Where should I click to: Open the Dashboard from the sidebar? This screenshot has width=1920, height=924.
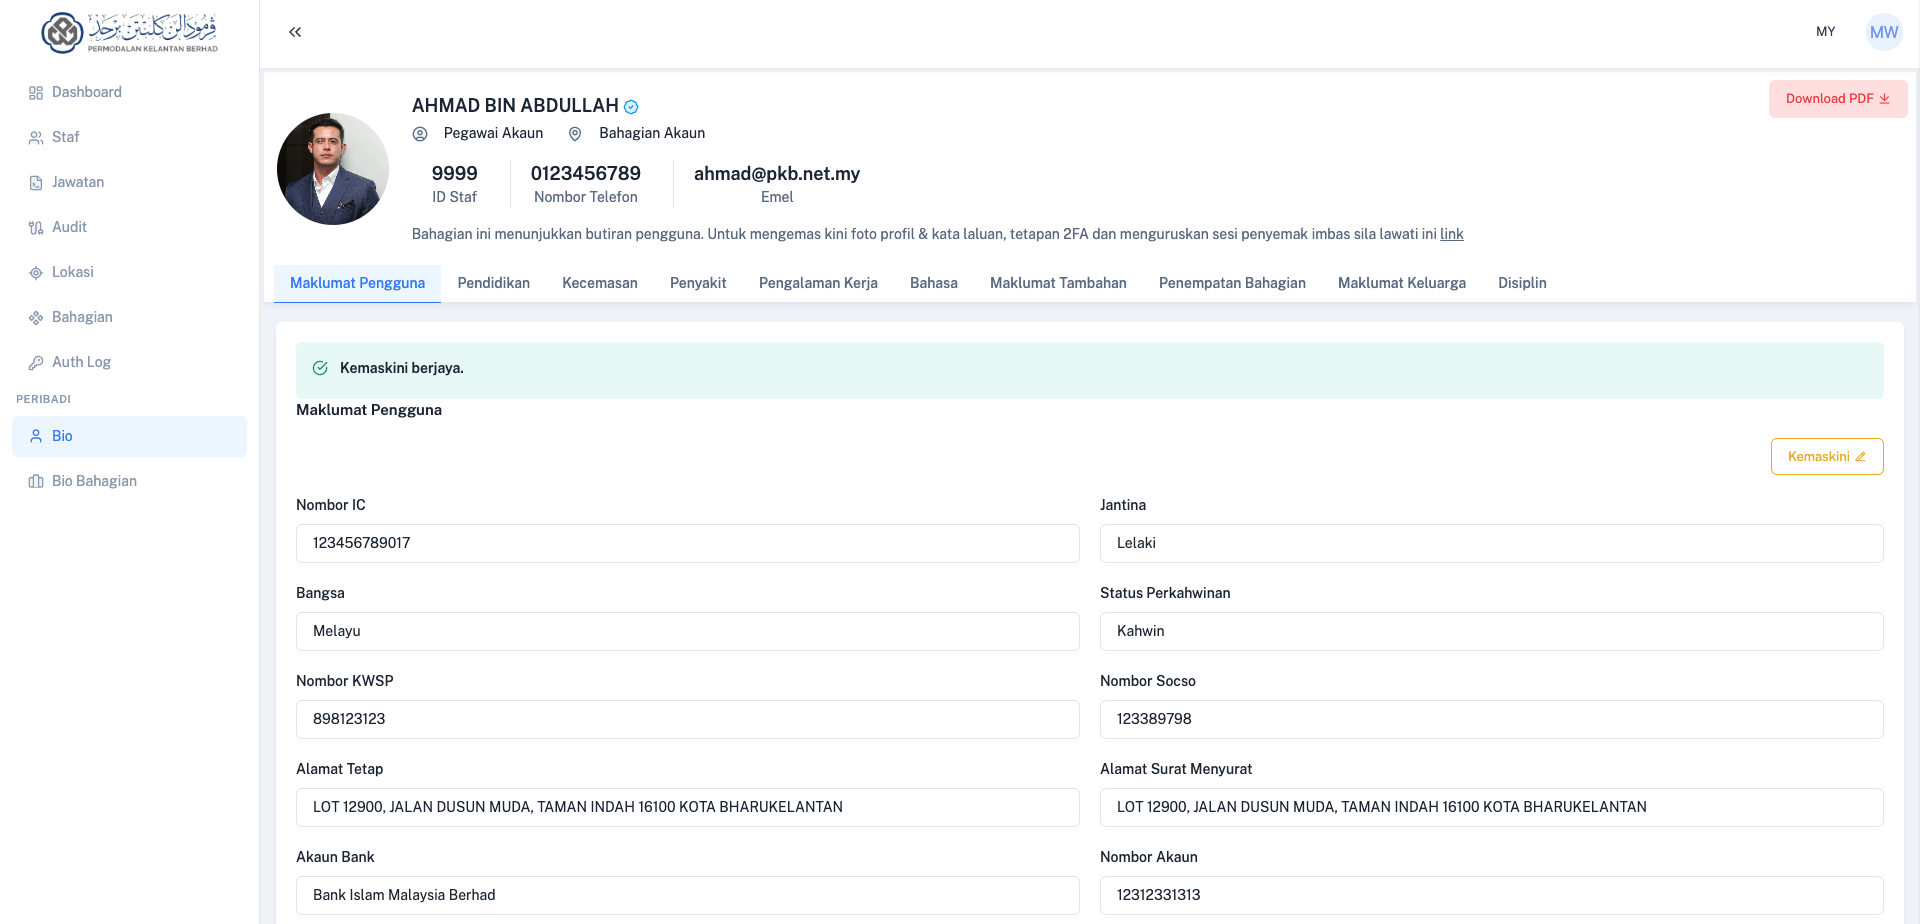(x=86, y=92)
